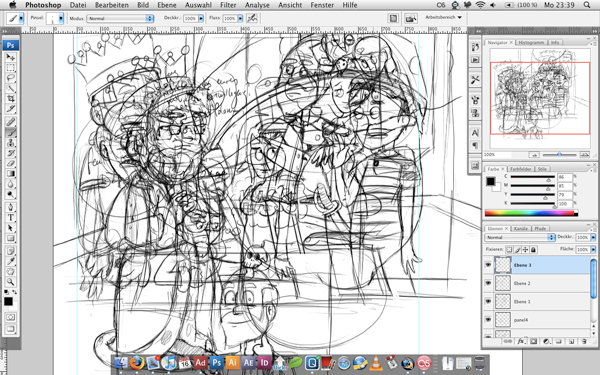Open the Filter menu
The height and width of the screenshot is (375, 600).
point(228,5)
